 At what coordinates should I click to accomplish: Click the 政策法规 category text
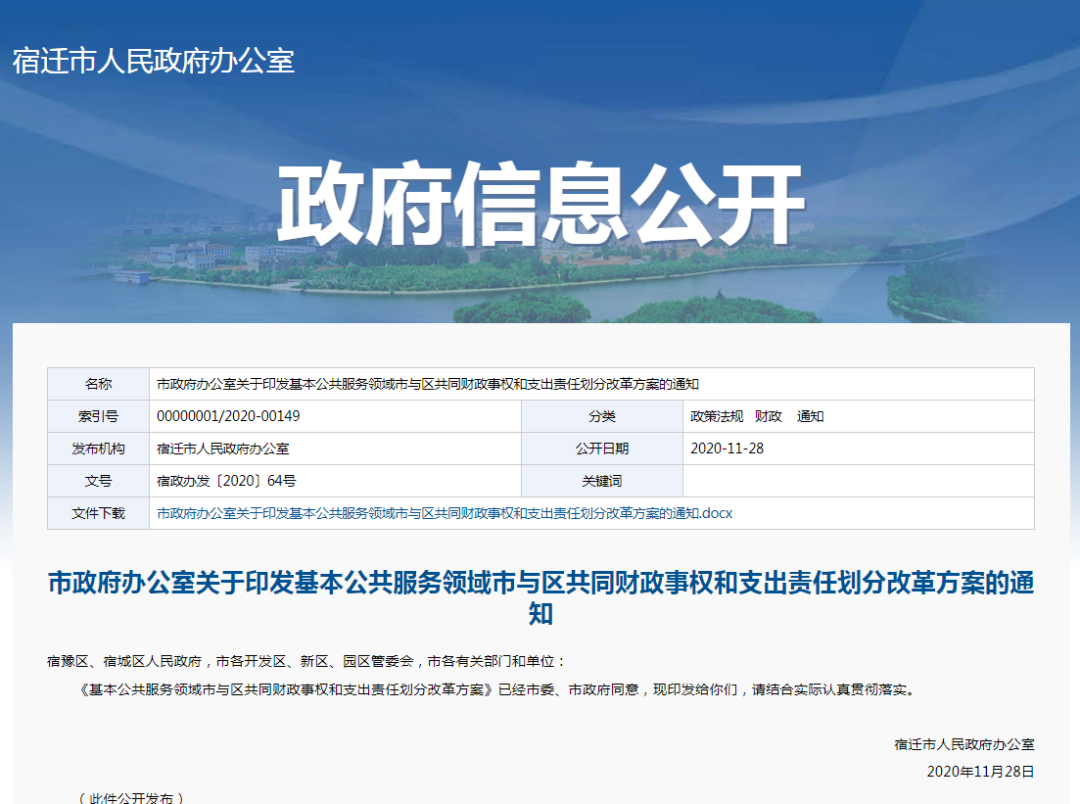[717, 416]
